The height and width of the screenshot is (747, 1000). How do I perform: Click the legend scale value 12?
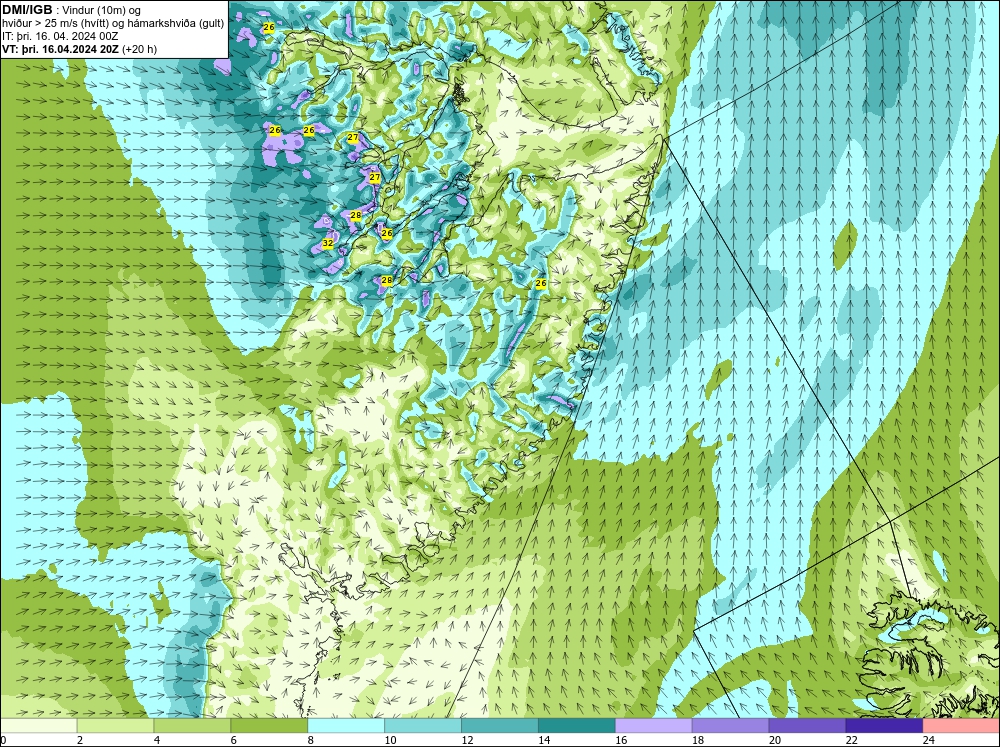[467, 740]
